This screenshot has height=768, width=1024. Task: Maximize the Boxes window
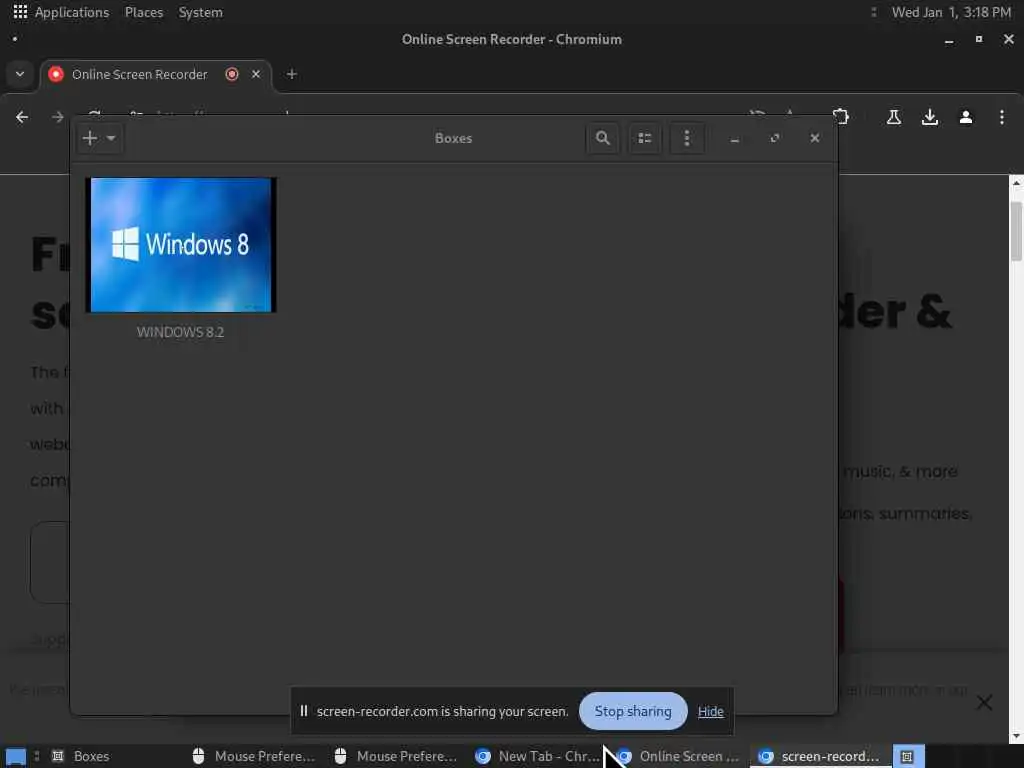point(775,138)
